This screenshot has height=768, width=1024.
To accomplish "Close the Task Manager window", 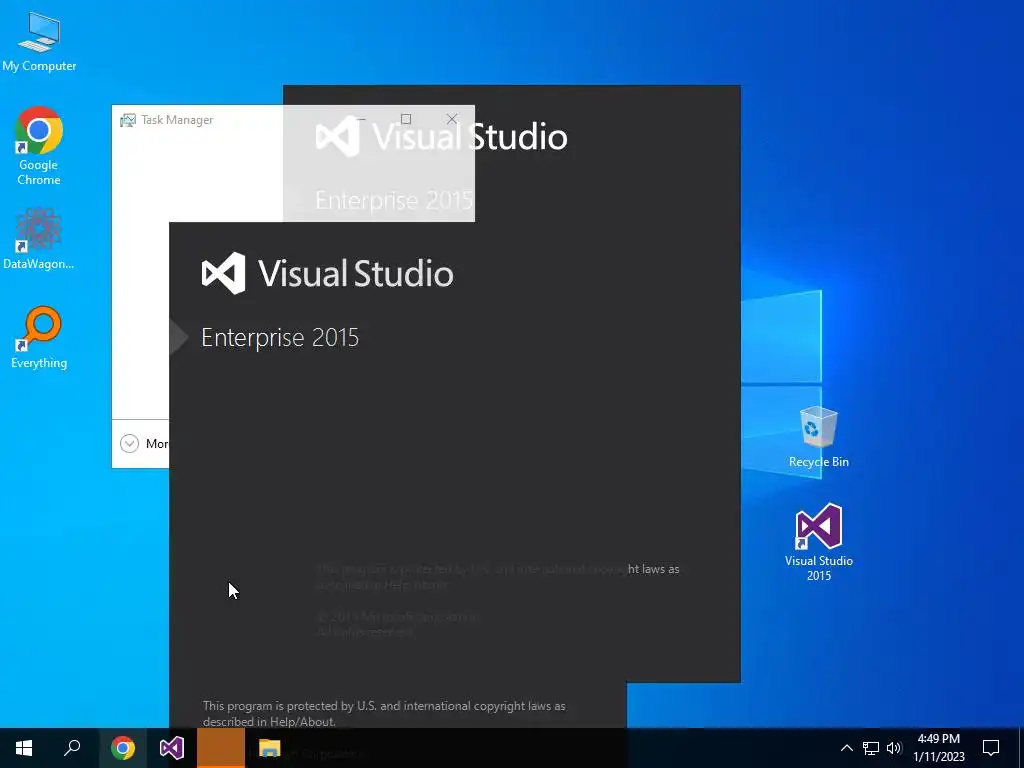I will (452, 119).
